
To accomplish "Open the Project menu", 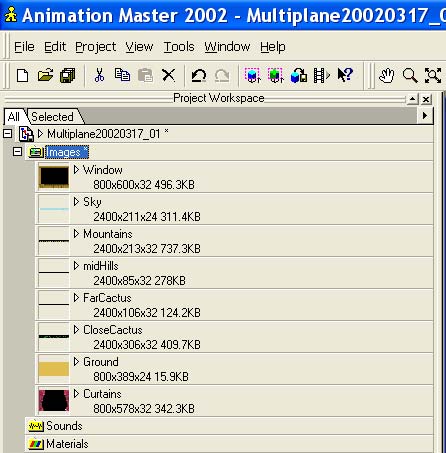I will [x=95, y=47].
